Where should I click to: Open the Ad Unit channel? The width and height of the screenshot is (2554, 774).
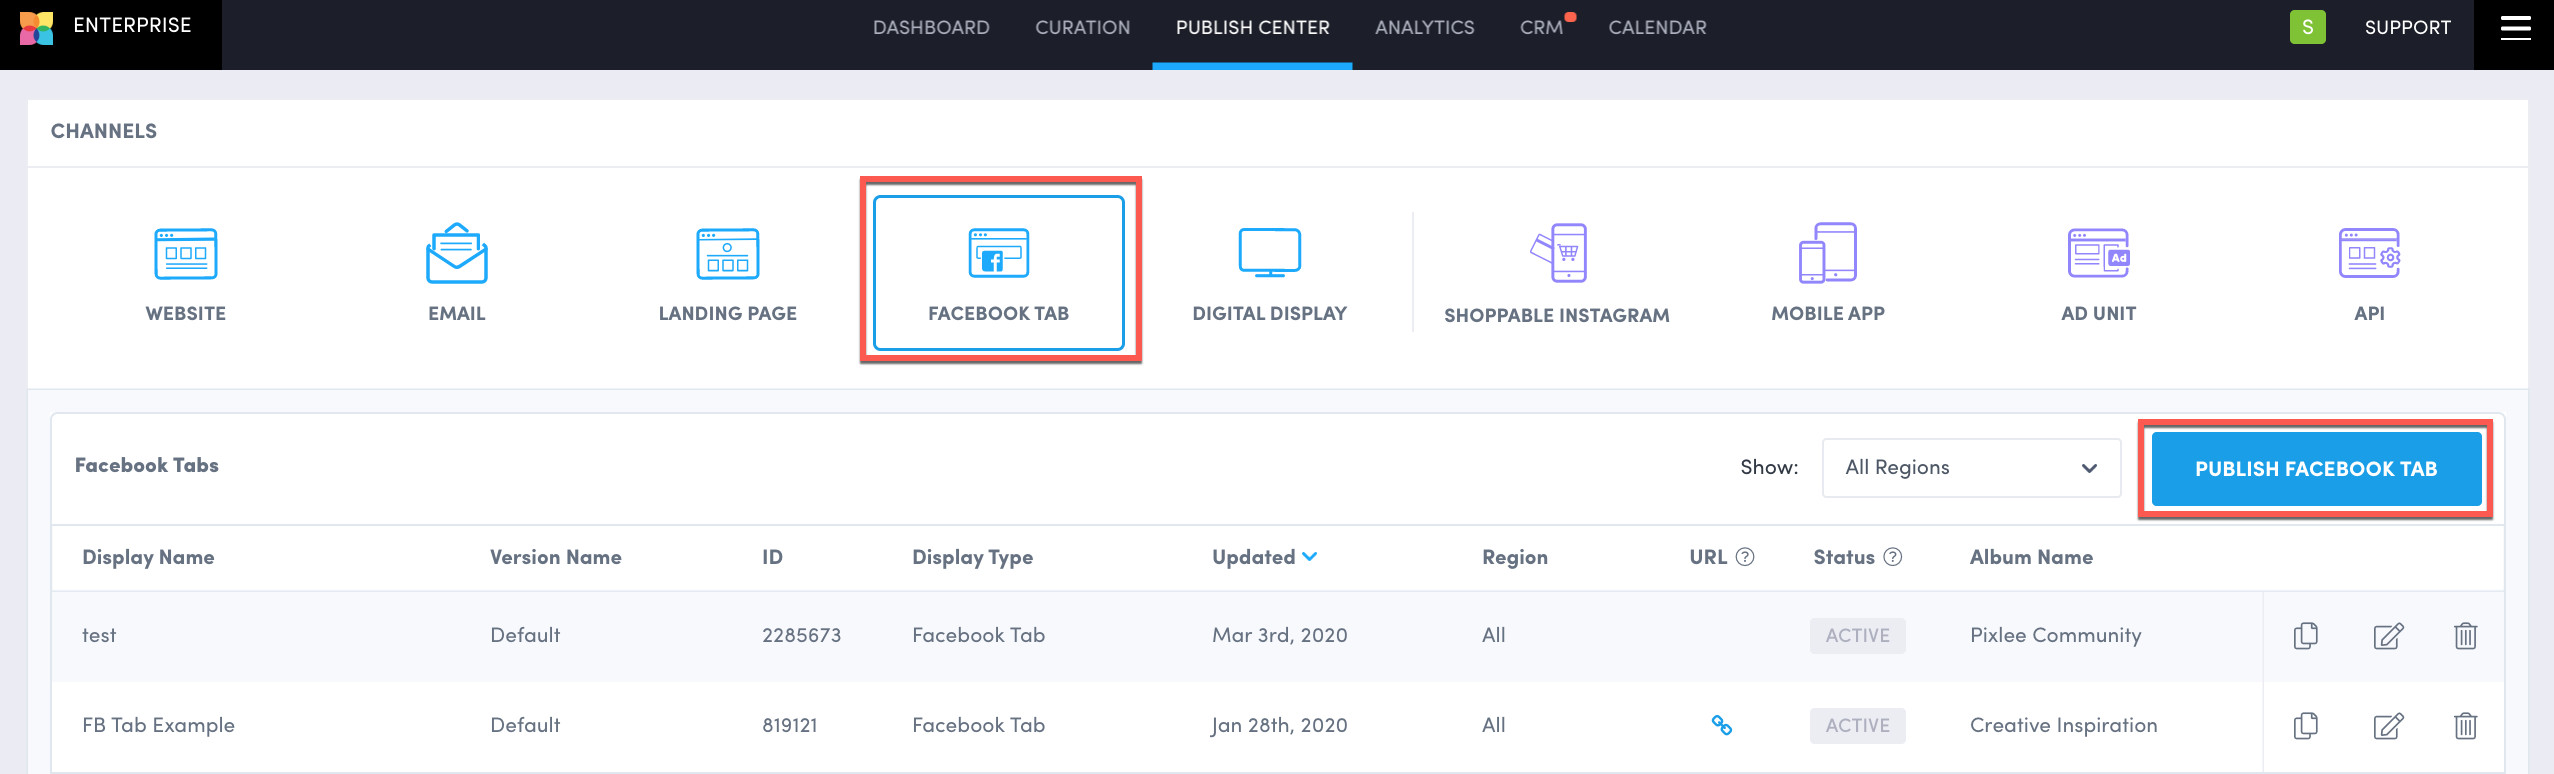coord(2098,254)
